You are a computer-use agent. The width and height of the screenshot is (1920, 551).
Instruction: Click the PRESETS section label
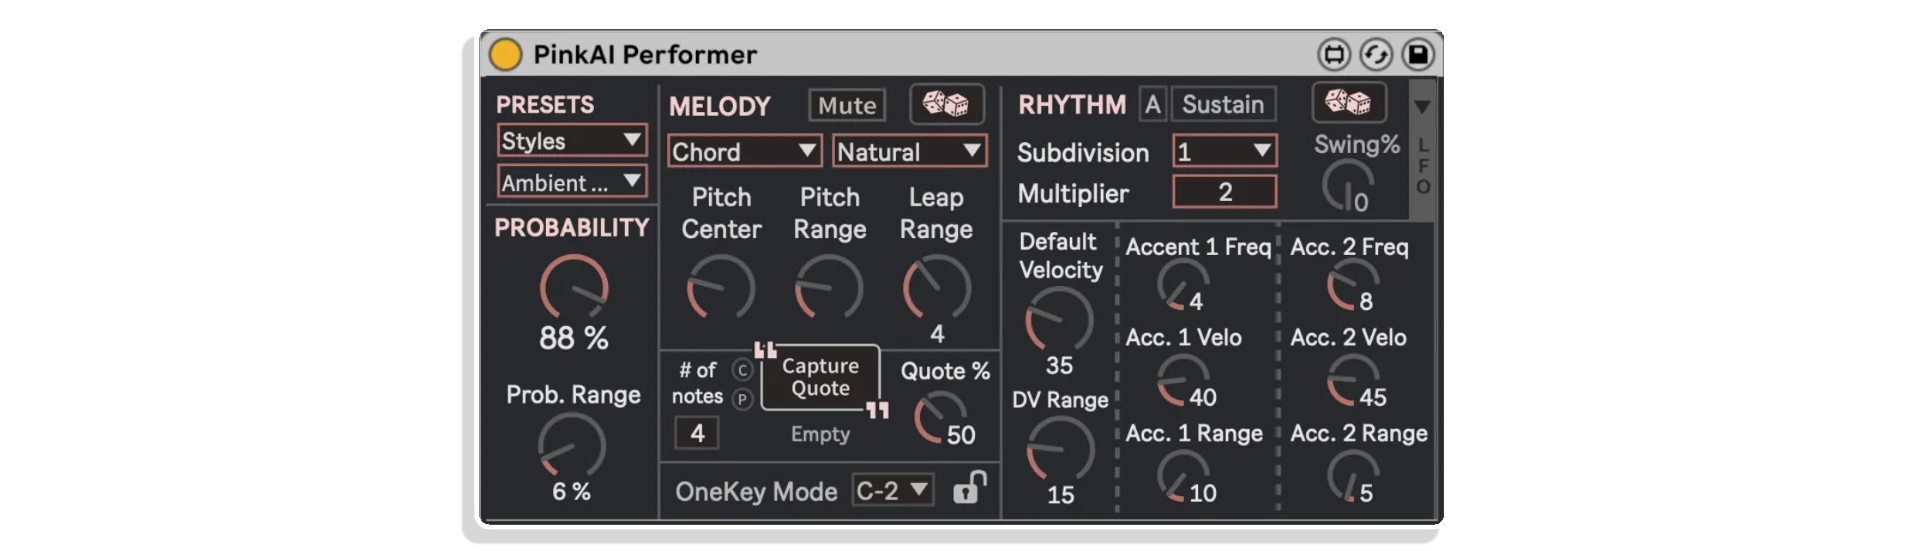(x=545, y=105)
